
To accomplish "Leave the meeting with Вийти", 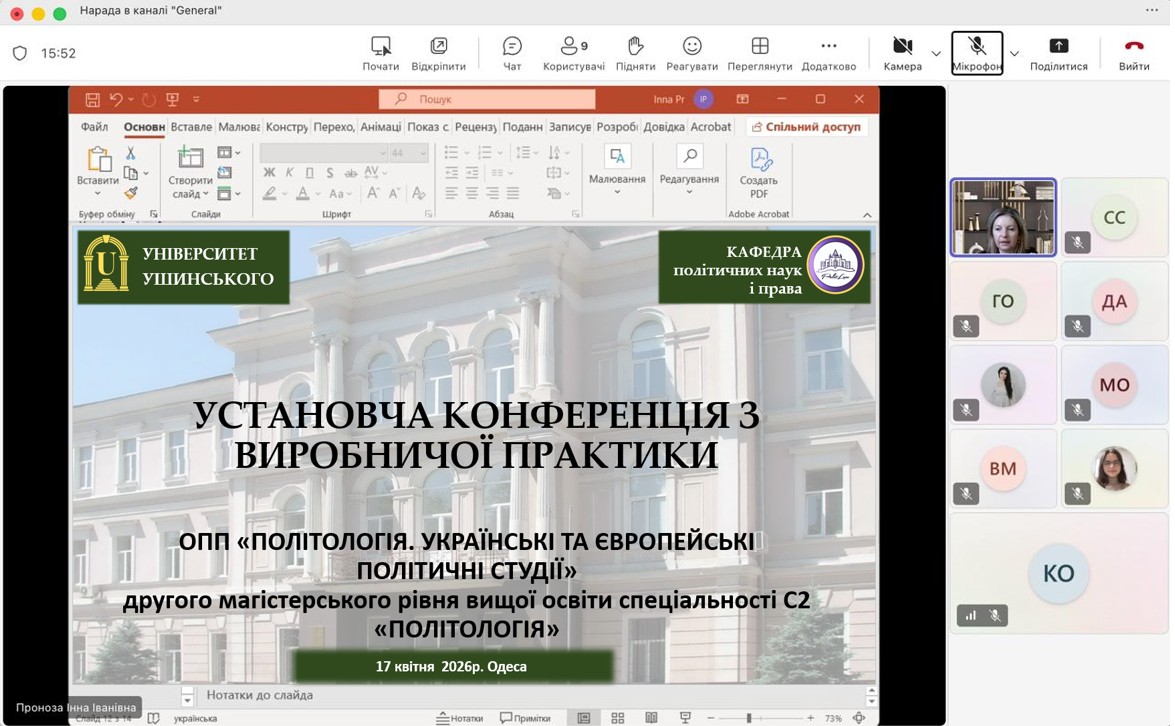I will 1133,53.
